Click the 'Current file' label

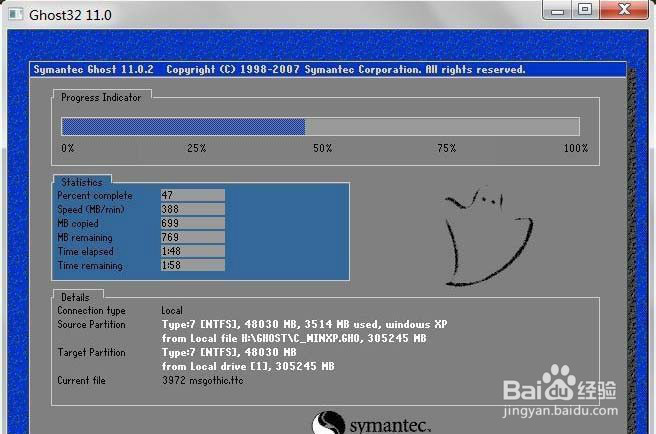coord(82,380)
